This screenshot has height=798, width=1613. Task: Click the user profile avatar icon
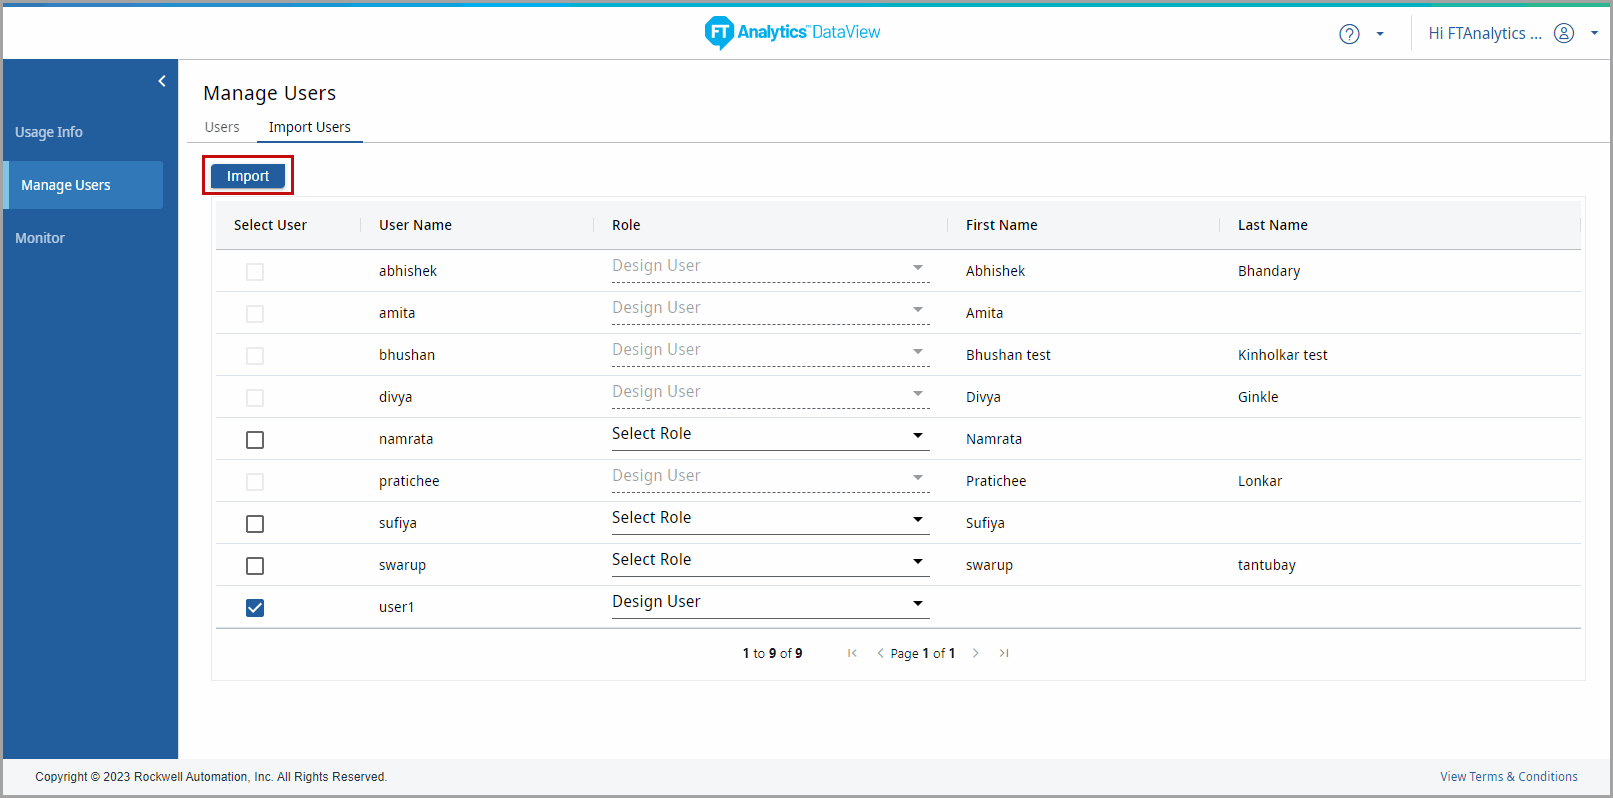tap(1564, 33)
